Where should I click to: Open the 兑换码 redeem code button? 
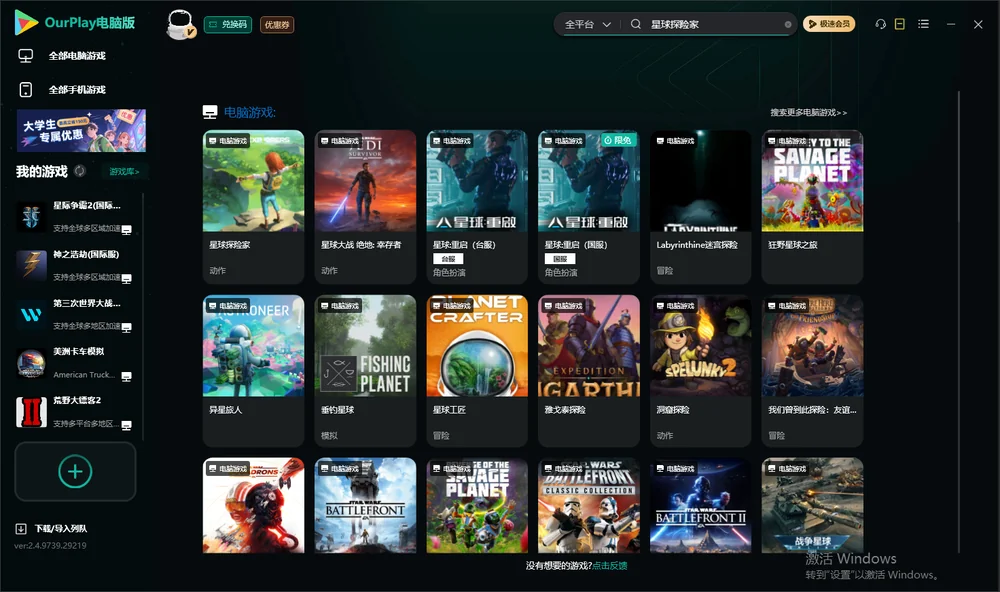click(228, 24)
